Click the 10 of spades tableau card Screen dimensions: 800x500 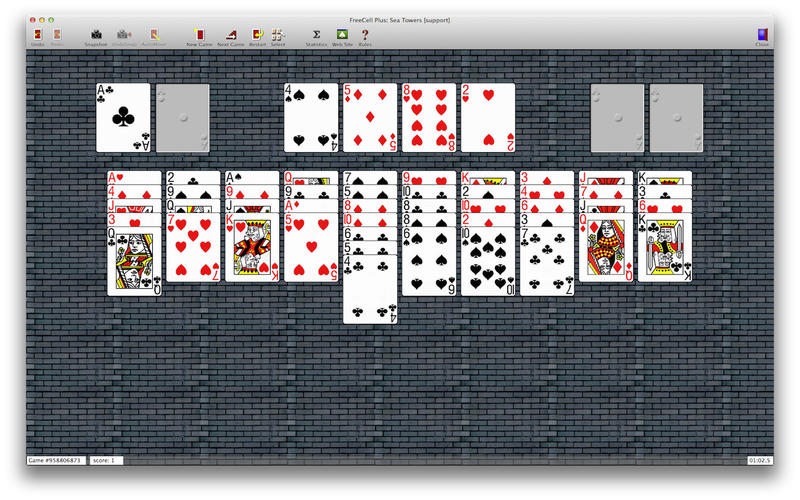488,264
